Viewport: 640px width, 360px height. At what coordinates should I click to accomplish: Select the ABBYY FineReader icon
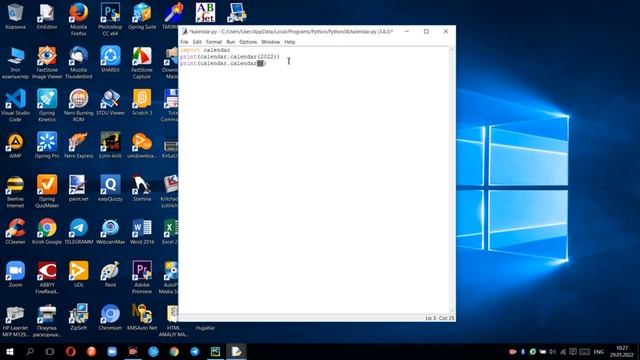[x=47, y=278]
